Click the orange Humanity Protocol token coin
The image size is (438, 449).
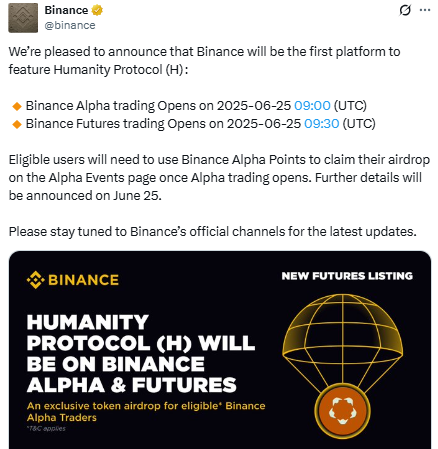pos(342,411)
